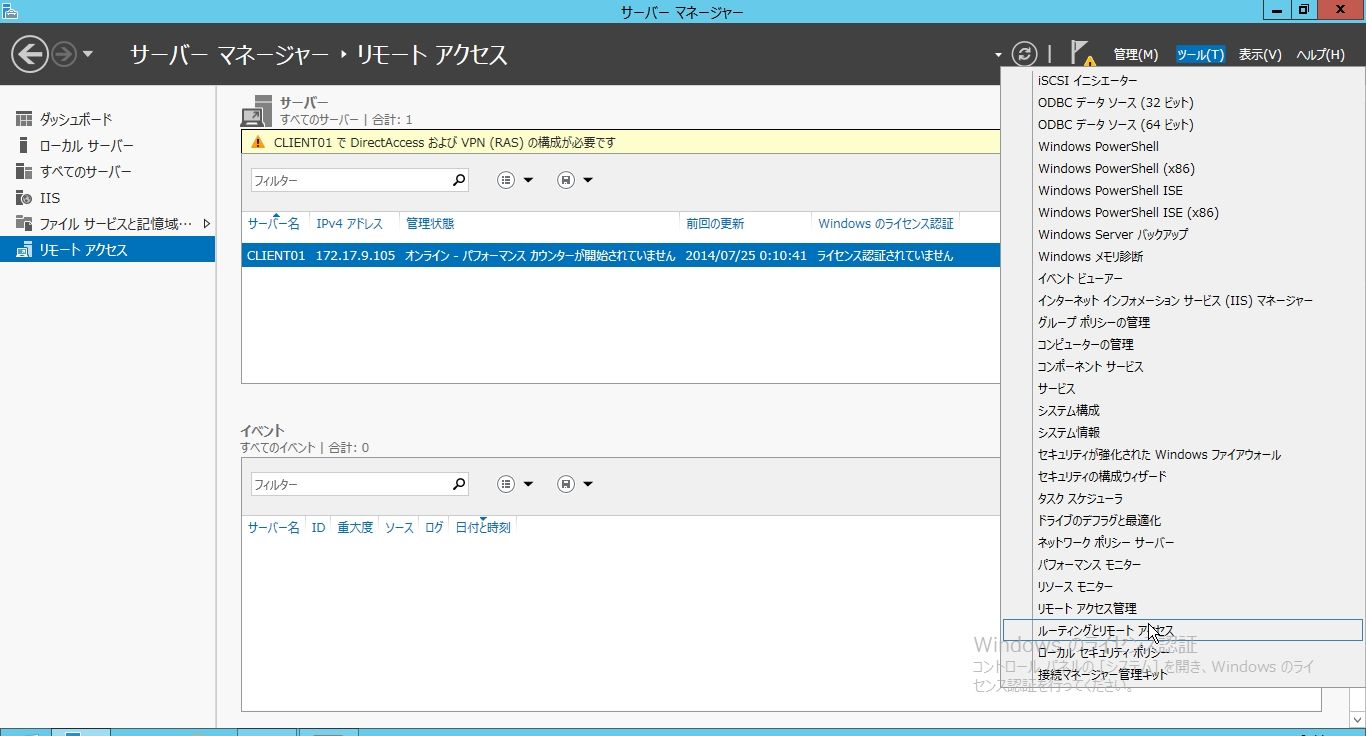Sort events by ID column

(x=318, y=527)
